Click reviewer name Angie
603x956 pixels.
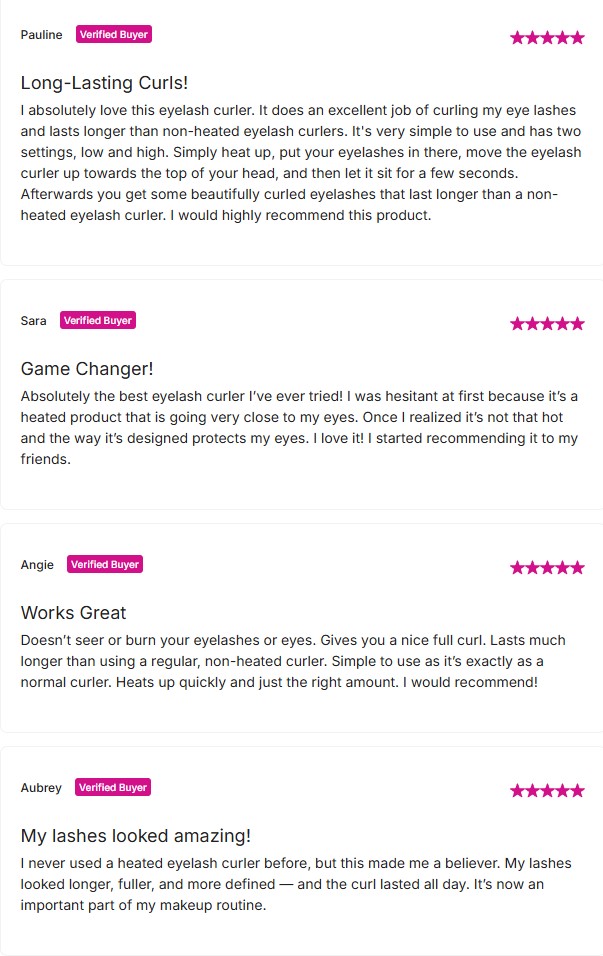(x=37, y=565)
